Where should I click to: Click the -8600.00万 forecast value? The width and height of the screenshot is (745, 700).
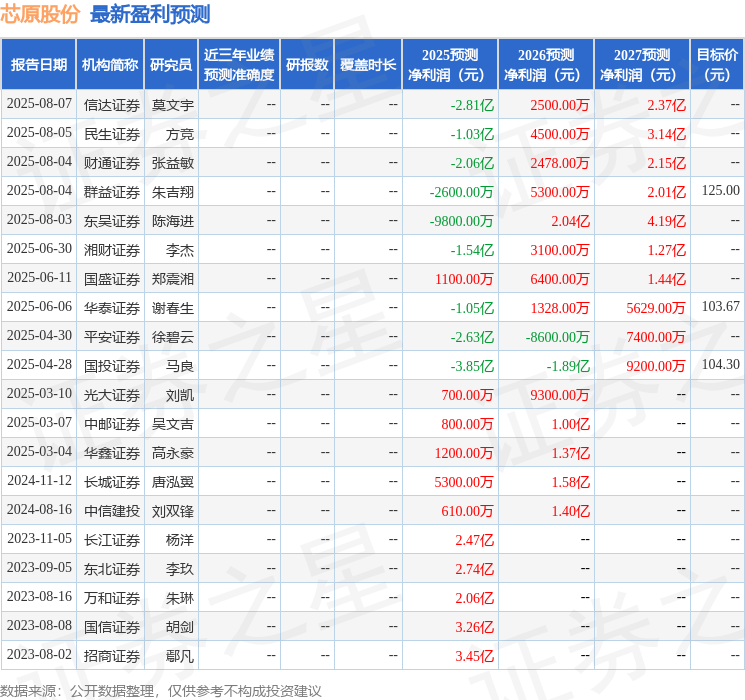(557, 337)
